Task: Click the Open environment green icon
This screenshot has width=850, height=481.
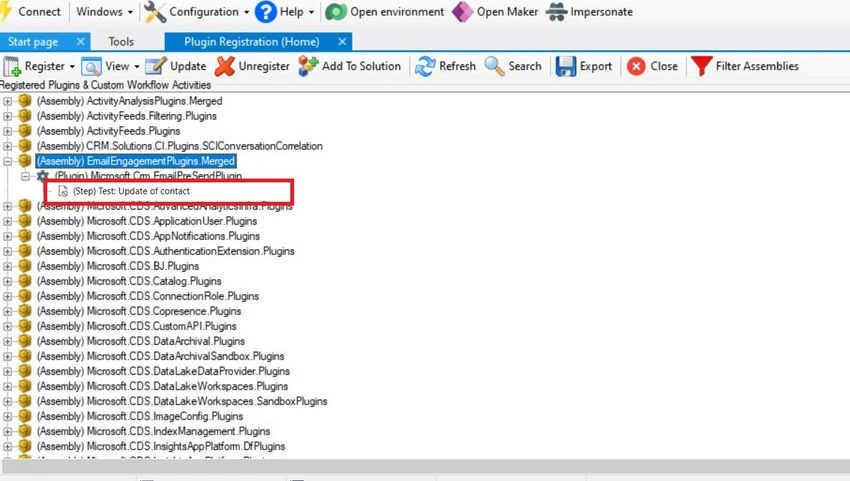Action: [336, 12]
